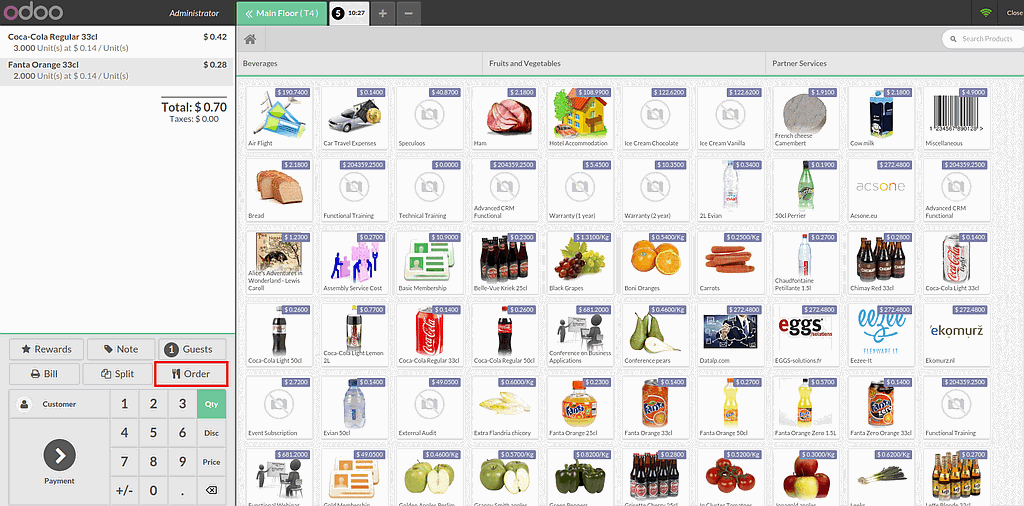Click the Order button
1024x506 pixels.
pyautogui.click(x=191, y=374)
